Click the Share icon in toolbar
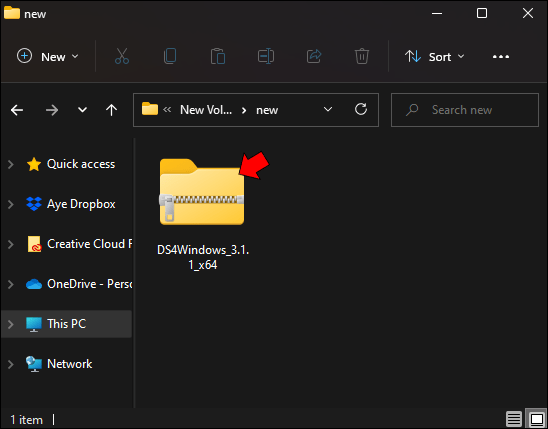The width and height of the screenshot is (548, 429). (x=314, y=56)
